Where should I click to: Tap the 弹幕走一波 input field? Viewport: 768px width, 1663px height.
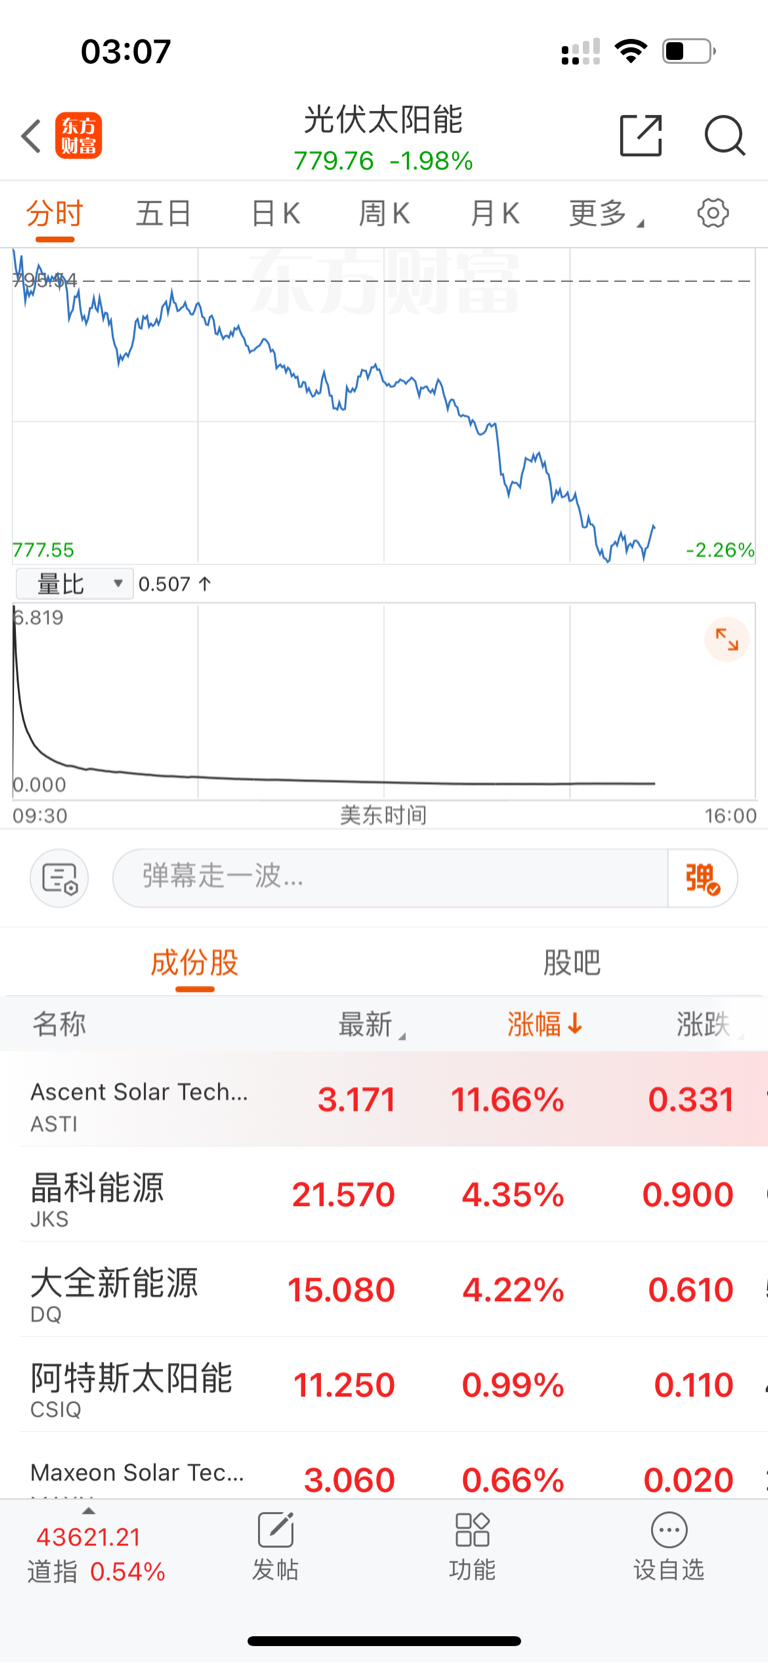pos(390,878)
